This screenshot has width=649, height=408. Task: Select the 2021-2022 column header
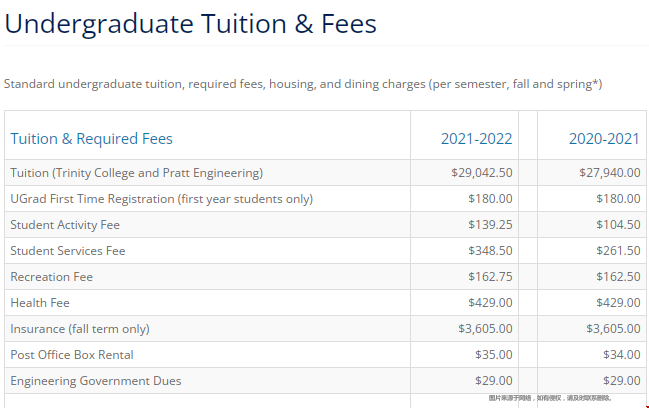coord(476,139)
